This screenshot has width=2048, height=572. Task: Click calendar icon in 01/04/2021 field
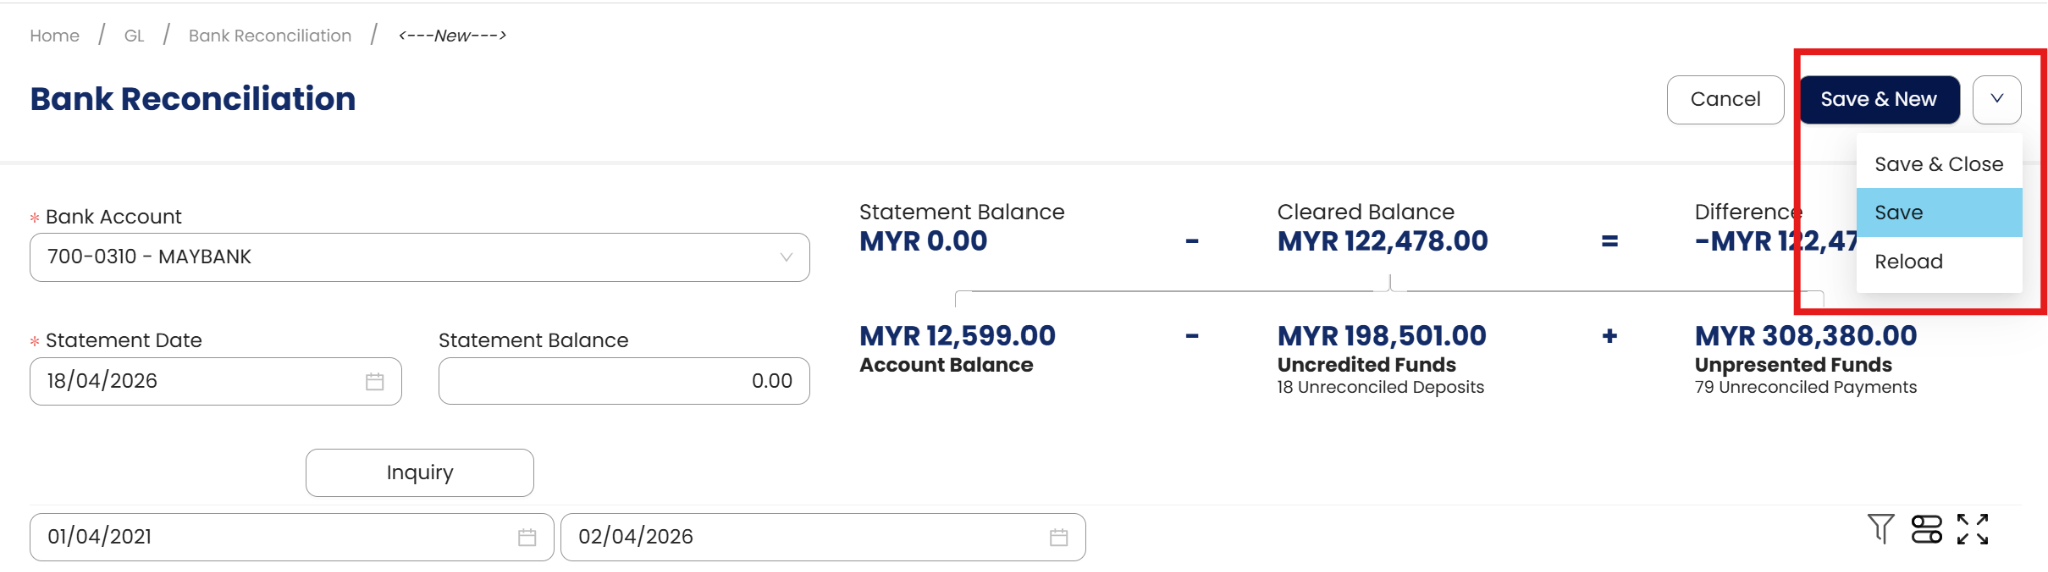[527, 538]
